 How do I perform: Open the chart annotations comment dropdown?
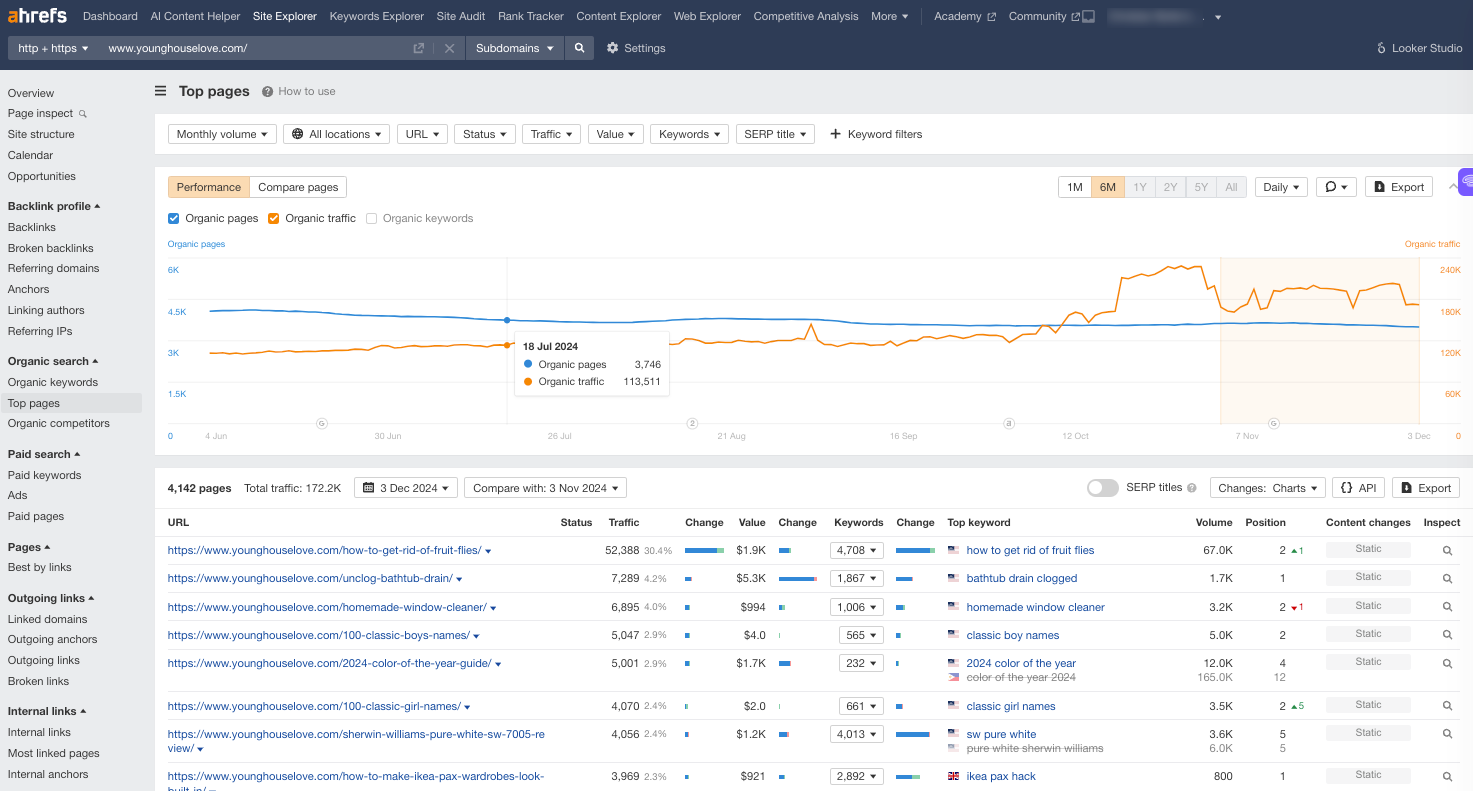(x=1335, y=187)
